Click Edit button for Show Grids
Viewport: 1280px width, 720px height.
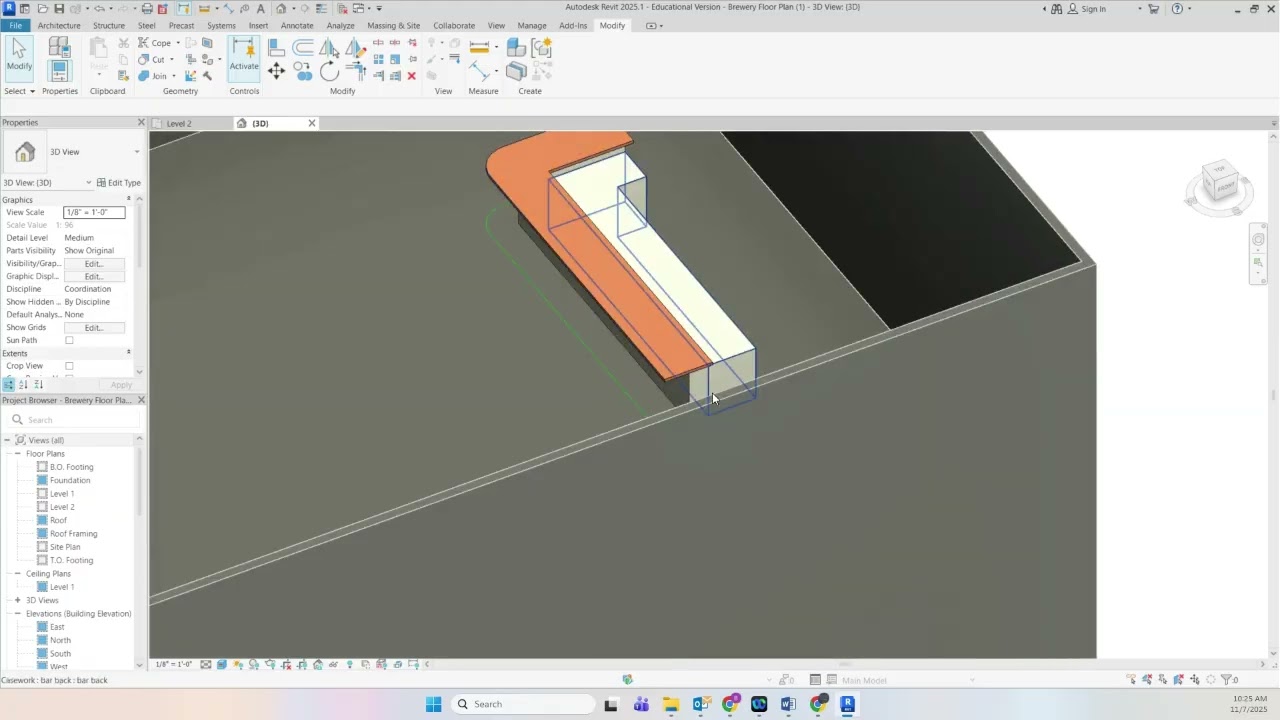tap(94, 328)
